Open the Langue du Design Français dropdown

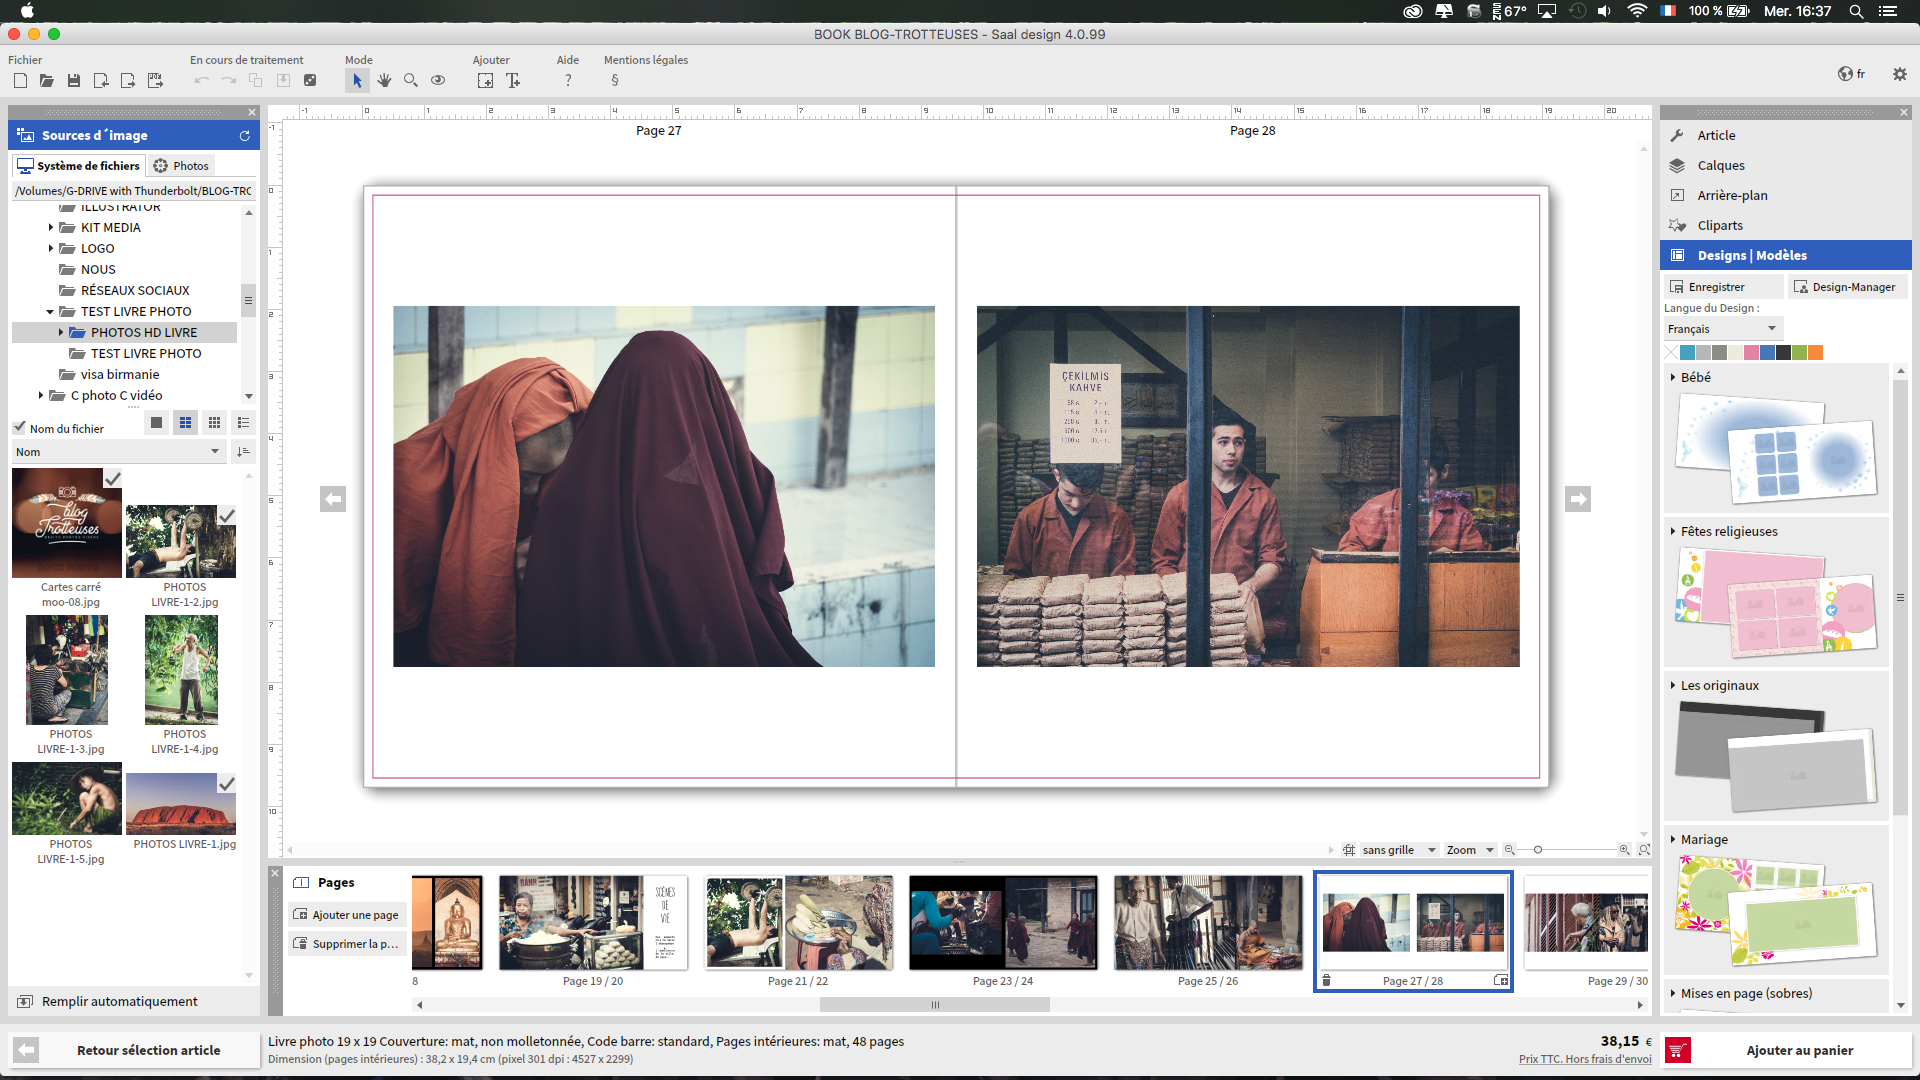coord(1722,329)
